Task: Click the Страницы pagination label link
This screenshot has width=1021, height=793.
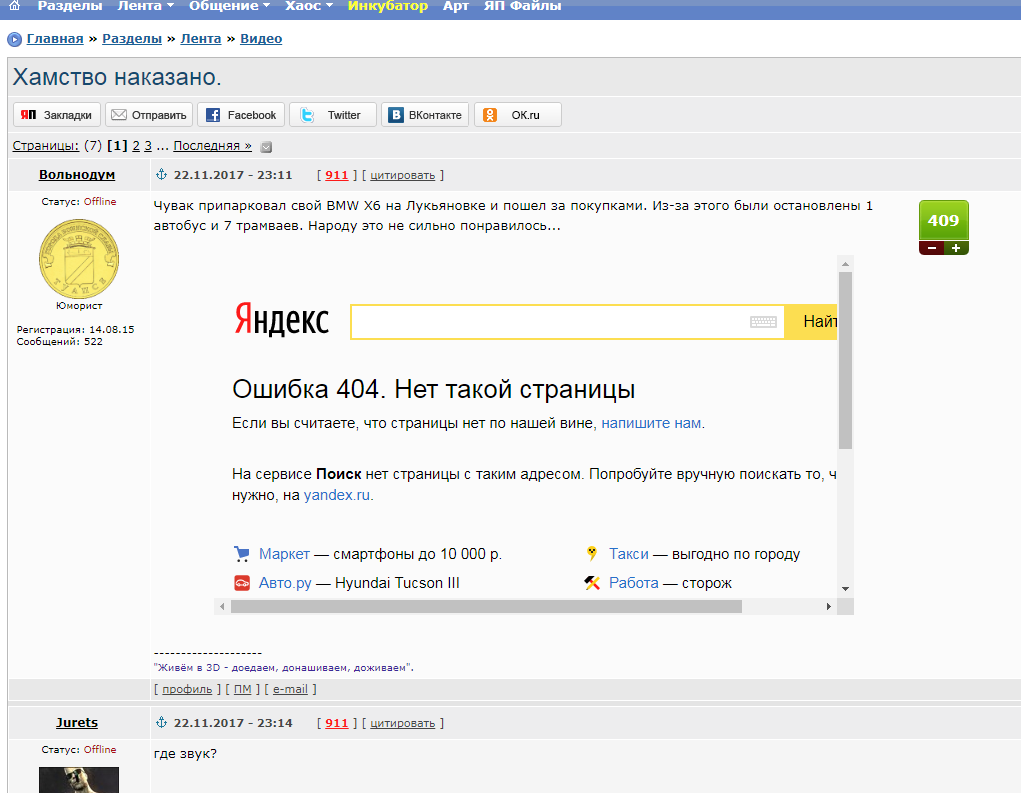Action: [x=46, y=145]
